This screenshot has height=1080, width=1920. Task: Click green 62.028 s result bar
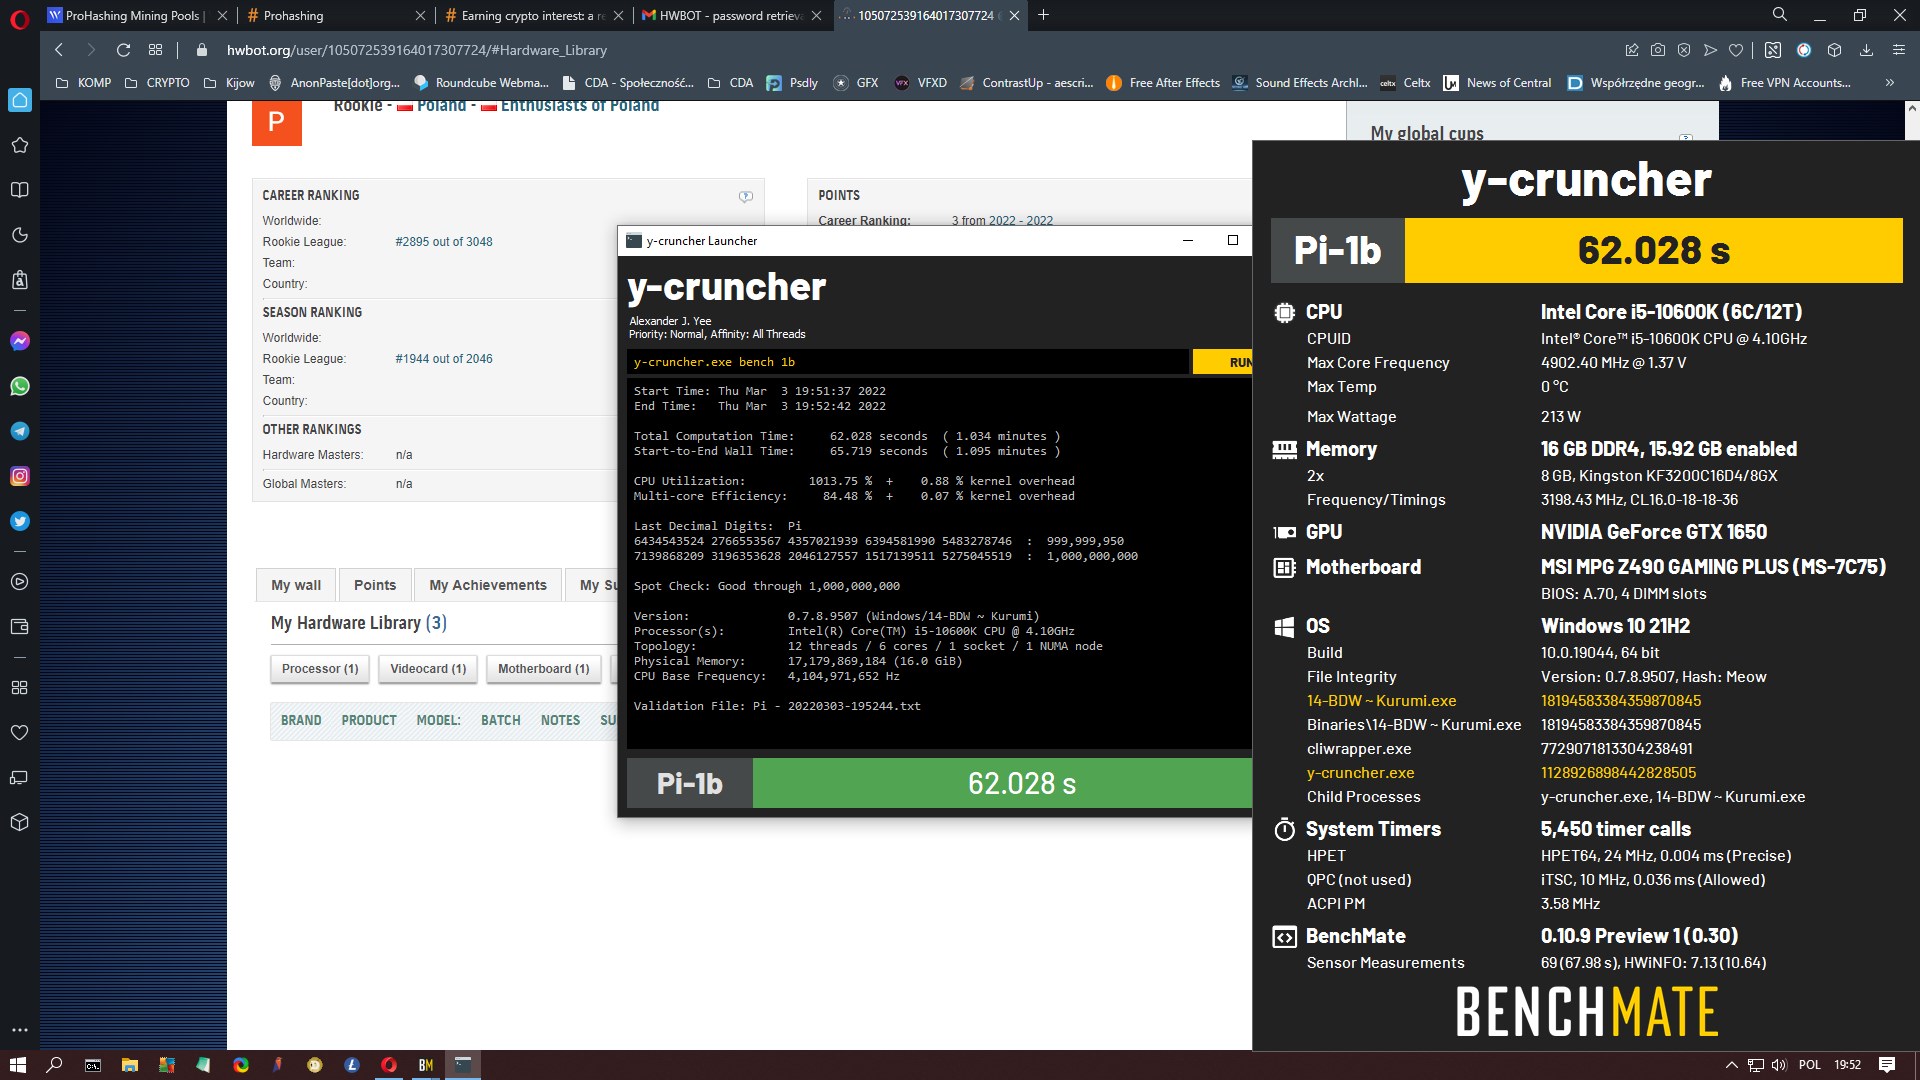[1002, 783]
